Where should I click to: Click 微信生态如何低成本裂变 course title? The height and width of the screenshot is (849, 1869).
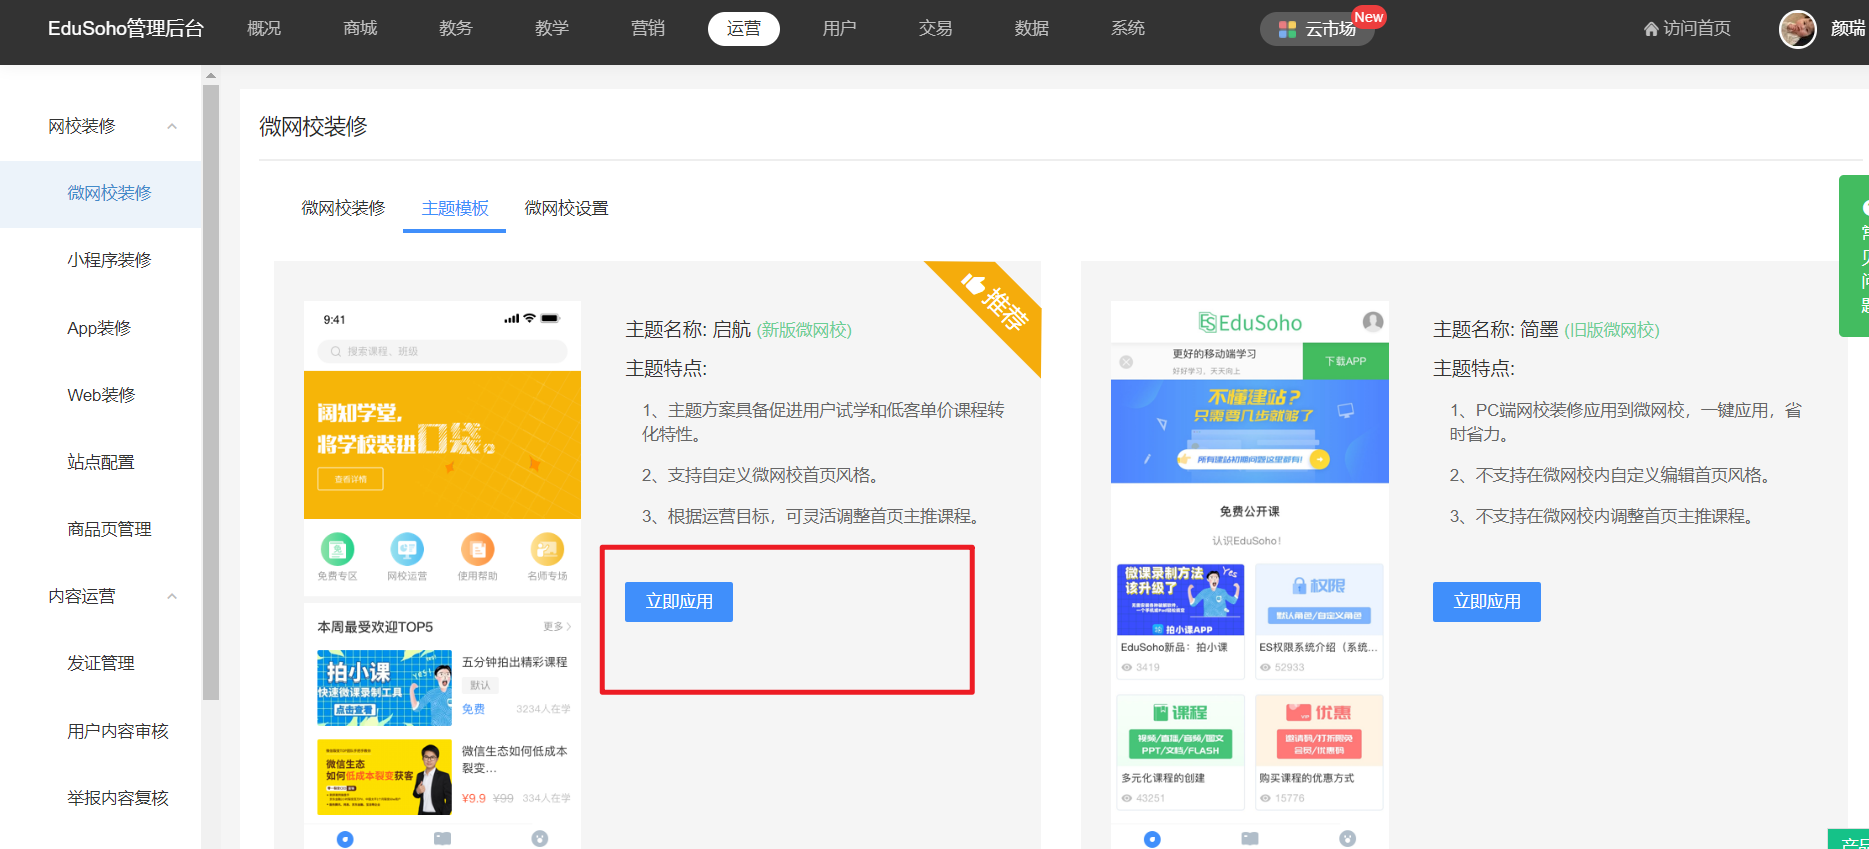click(x=514, y=759)
